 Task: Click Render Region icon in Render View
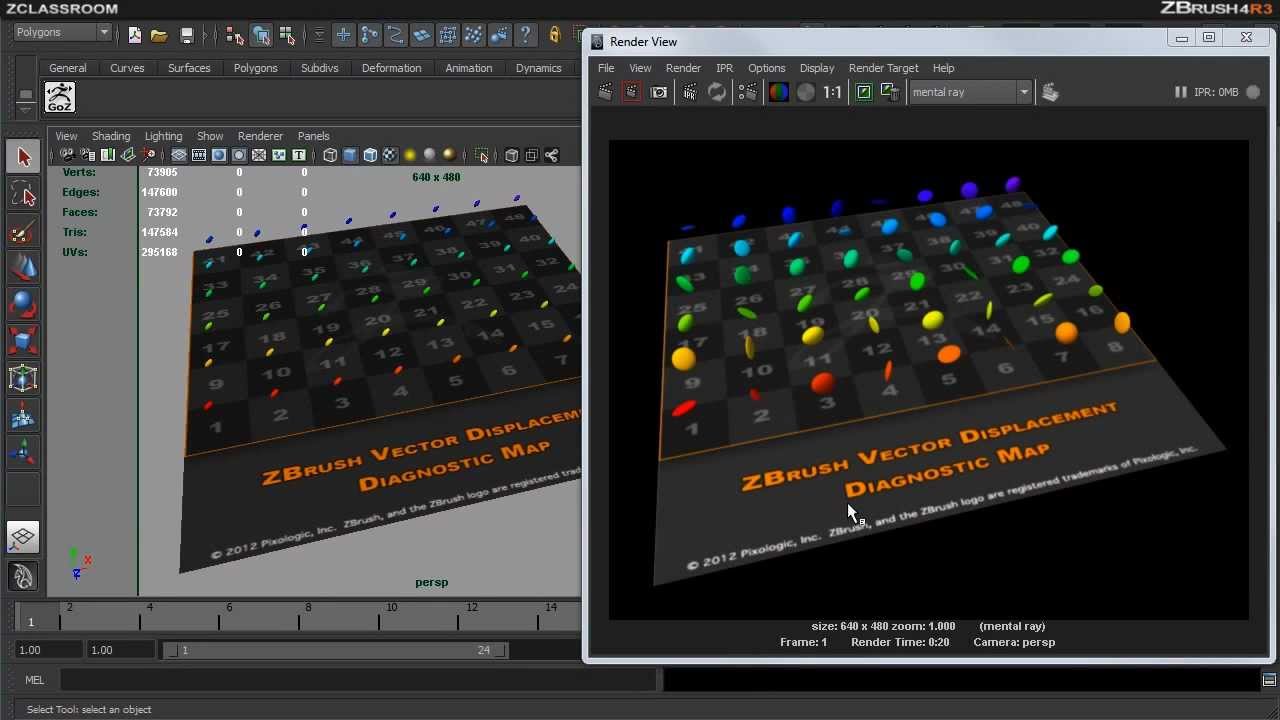tap(632, 92)
